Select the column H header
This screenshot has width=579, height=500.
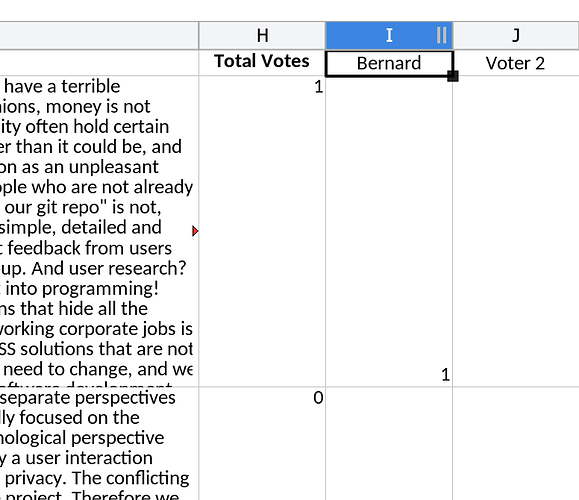[x=262, y=35]
